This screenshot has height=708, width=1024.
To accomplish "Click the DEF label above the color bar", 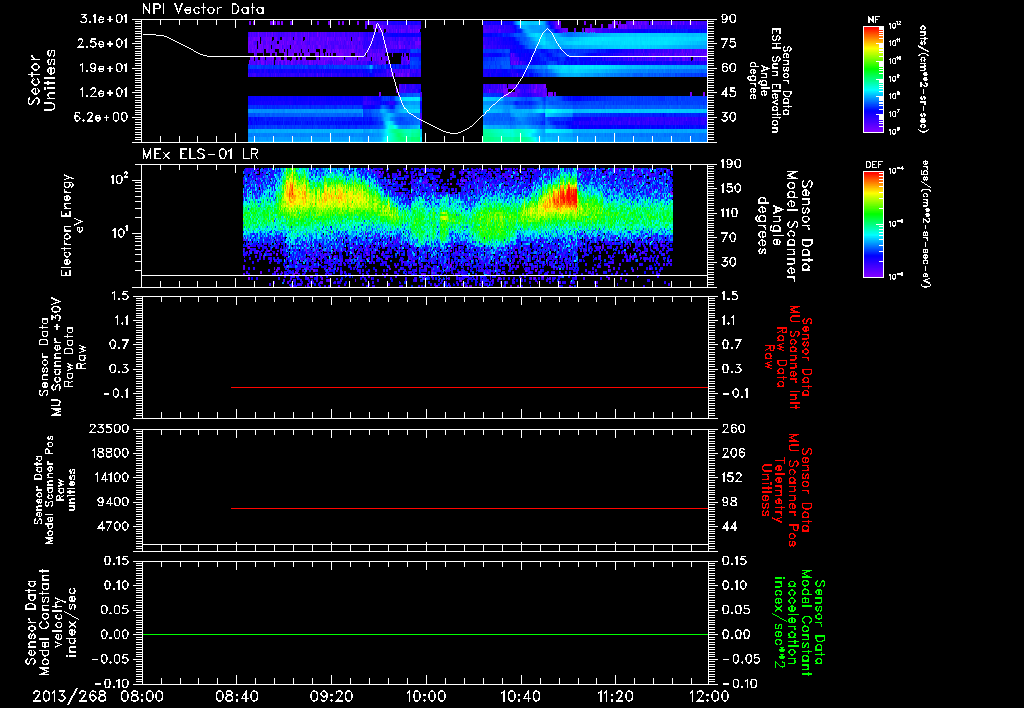I will (x=874, y=165).
